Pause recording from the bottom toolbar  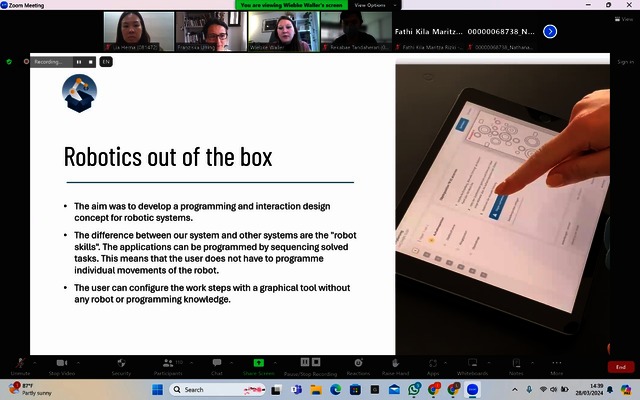305,362
